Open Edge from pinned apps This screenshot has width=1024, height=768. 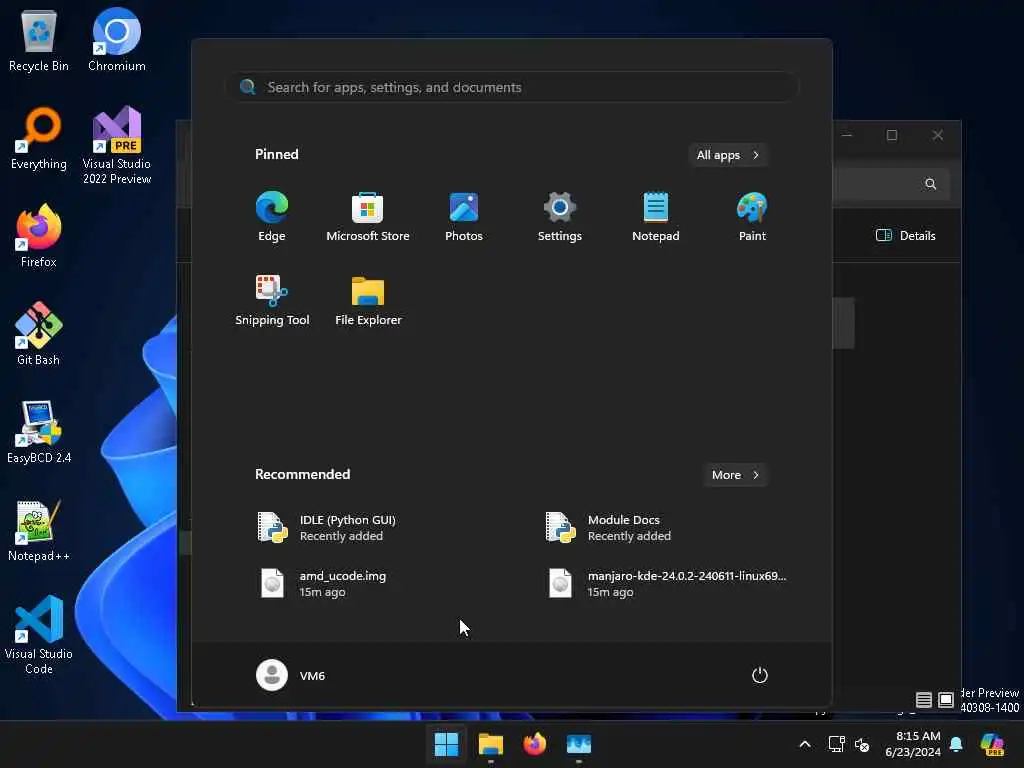pos(272,217)
